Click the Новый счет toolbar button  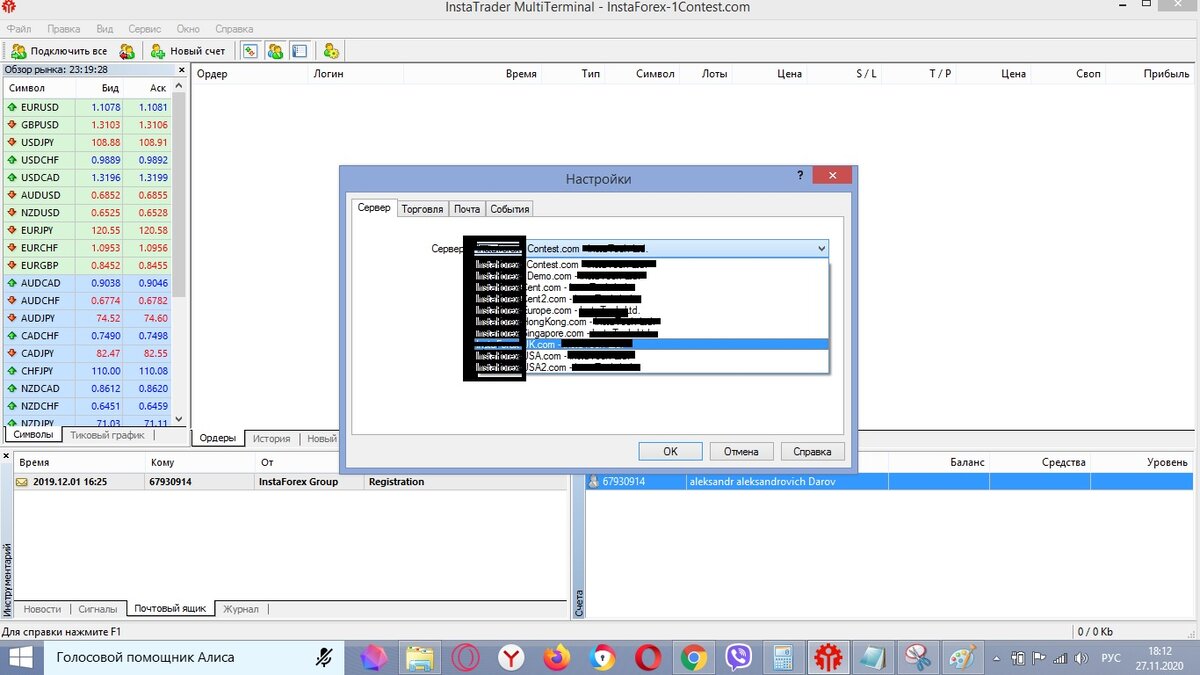coord(188,51)
